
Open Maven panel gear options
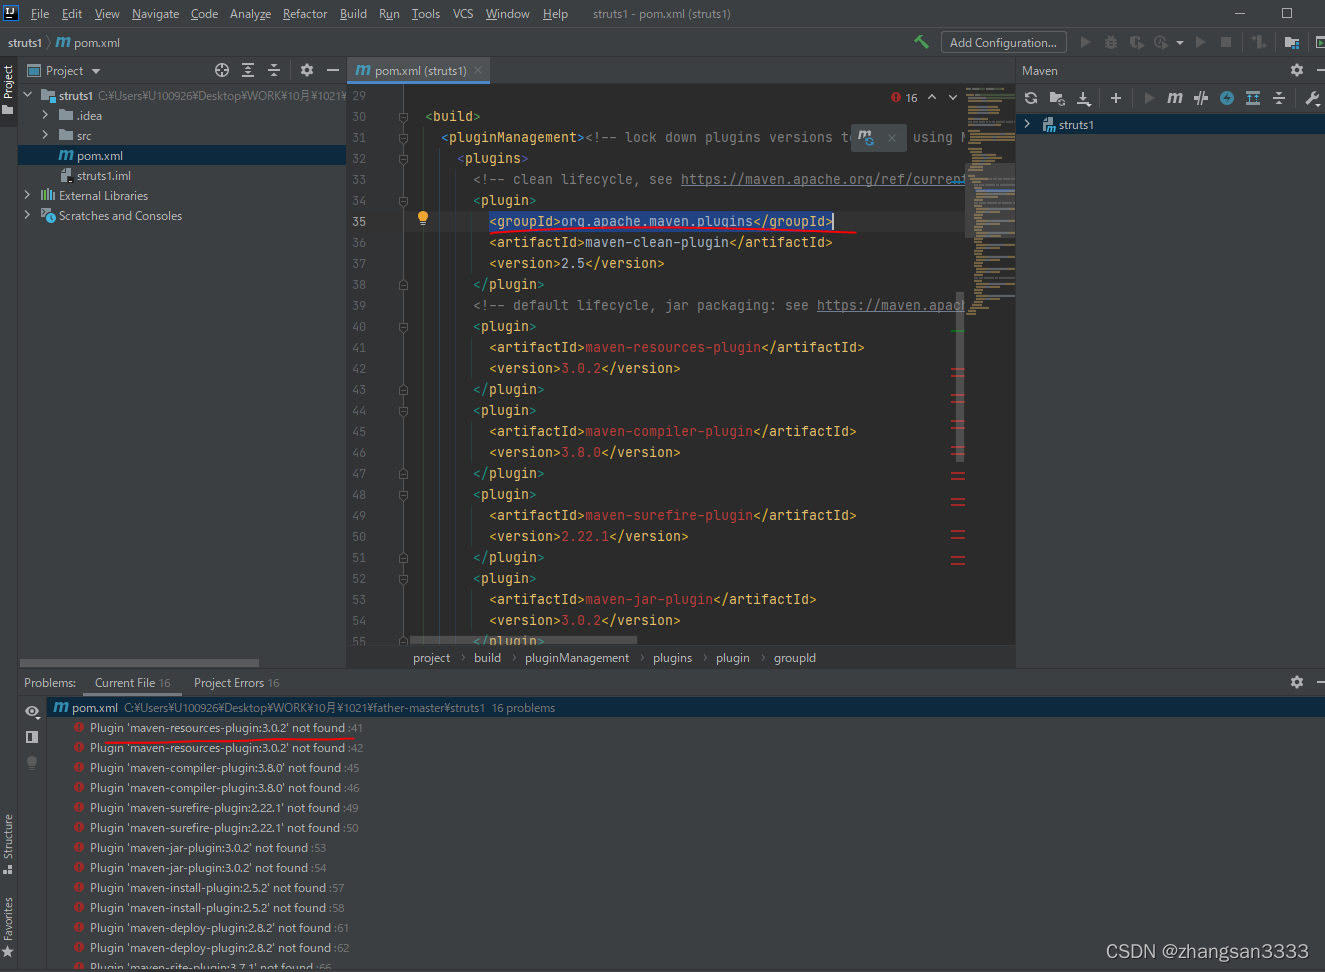coord(1297,70)
